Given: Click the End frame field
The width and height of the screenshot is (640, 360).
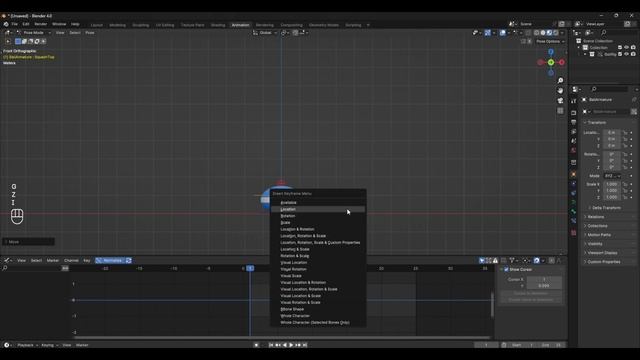Looking at the screenshot, I should (552, 345).
